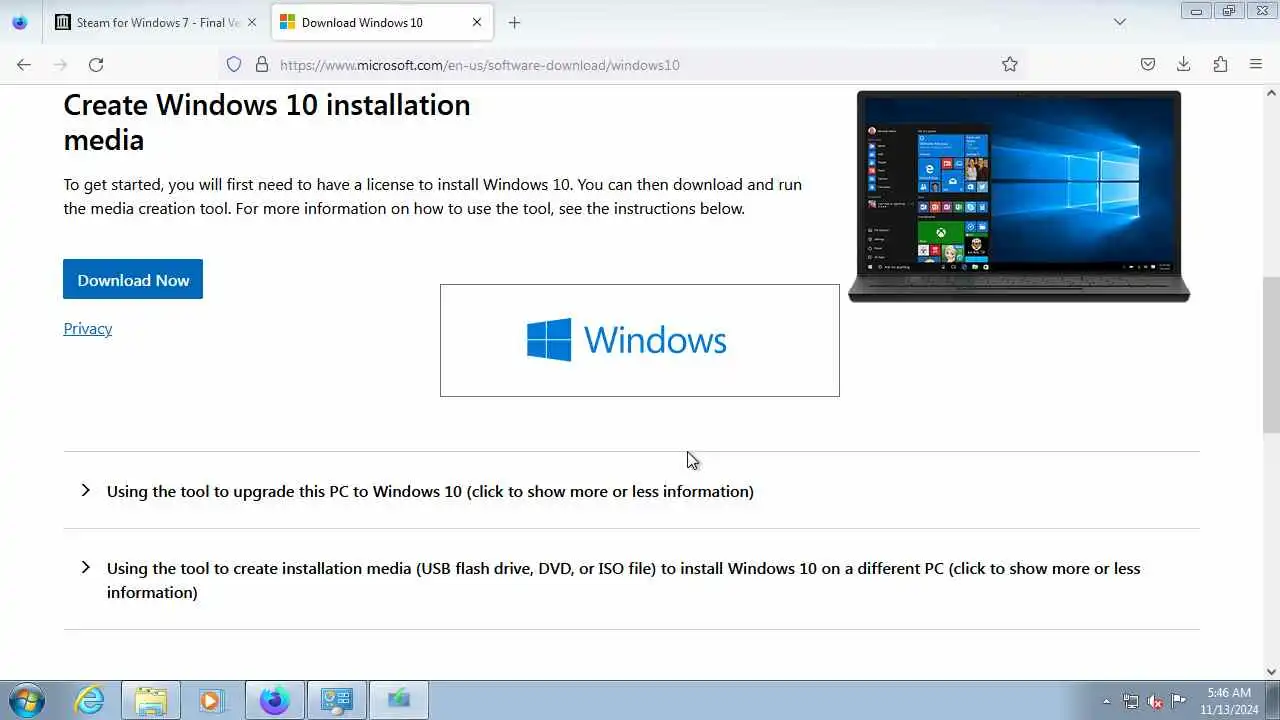1280x720 pixels.
Task: Show the Firefox downloads panel
Action: point(1184,65)
